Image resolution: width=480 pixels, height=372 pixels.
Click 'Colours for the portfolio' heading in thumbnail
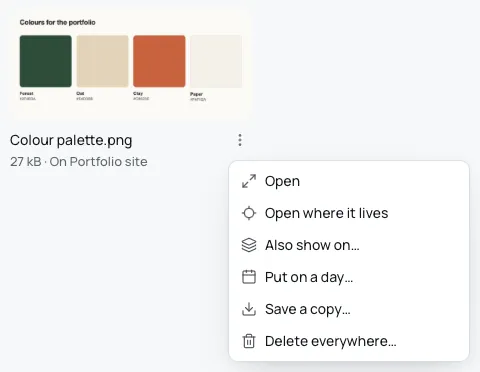pos(57,22)
